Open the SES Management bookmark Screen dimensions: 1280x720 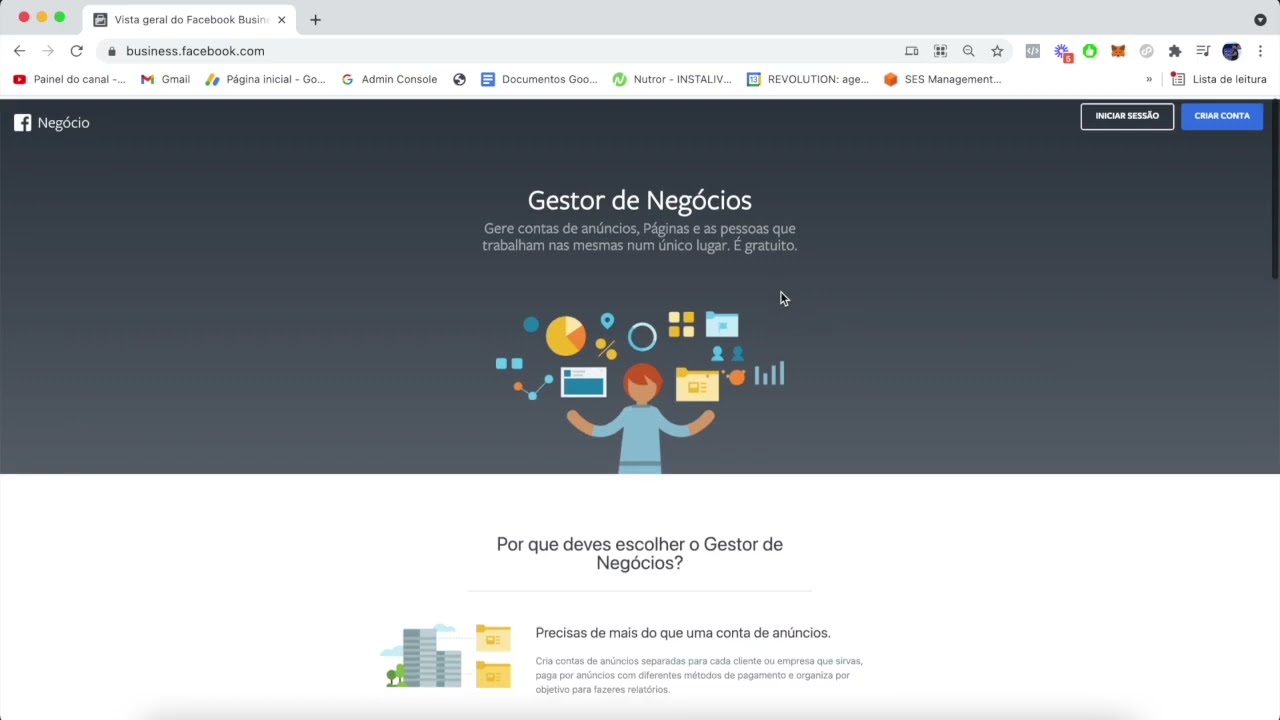[x=942, y=79]
